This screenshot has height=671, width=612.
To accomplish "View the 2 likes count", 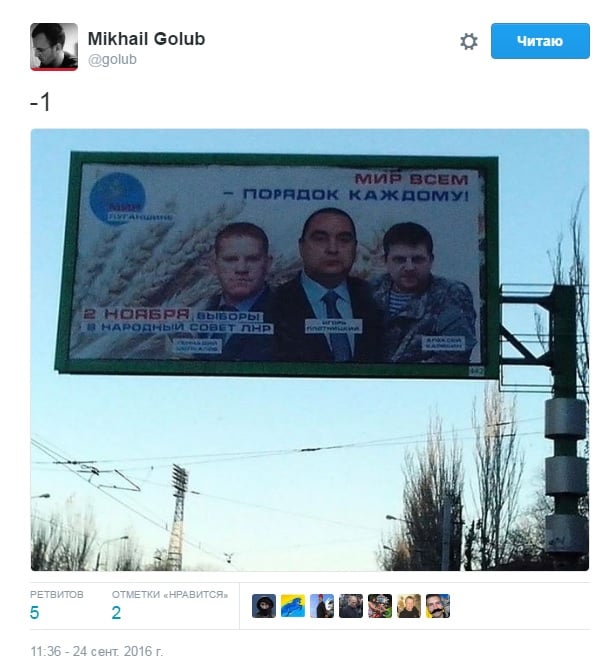I will tap(116, 612).
